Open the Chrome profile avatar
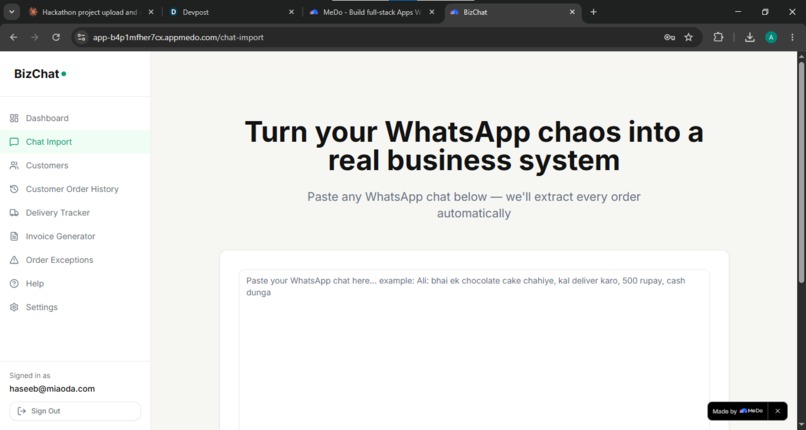 771,37
